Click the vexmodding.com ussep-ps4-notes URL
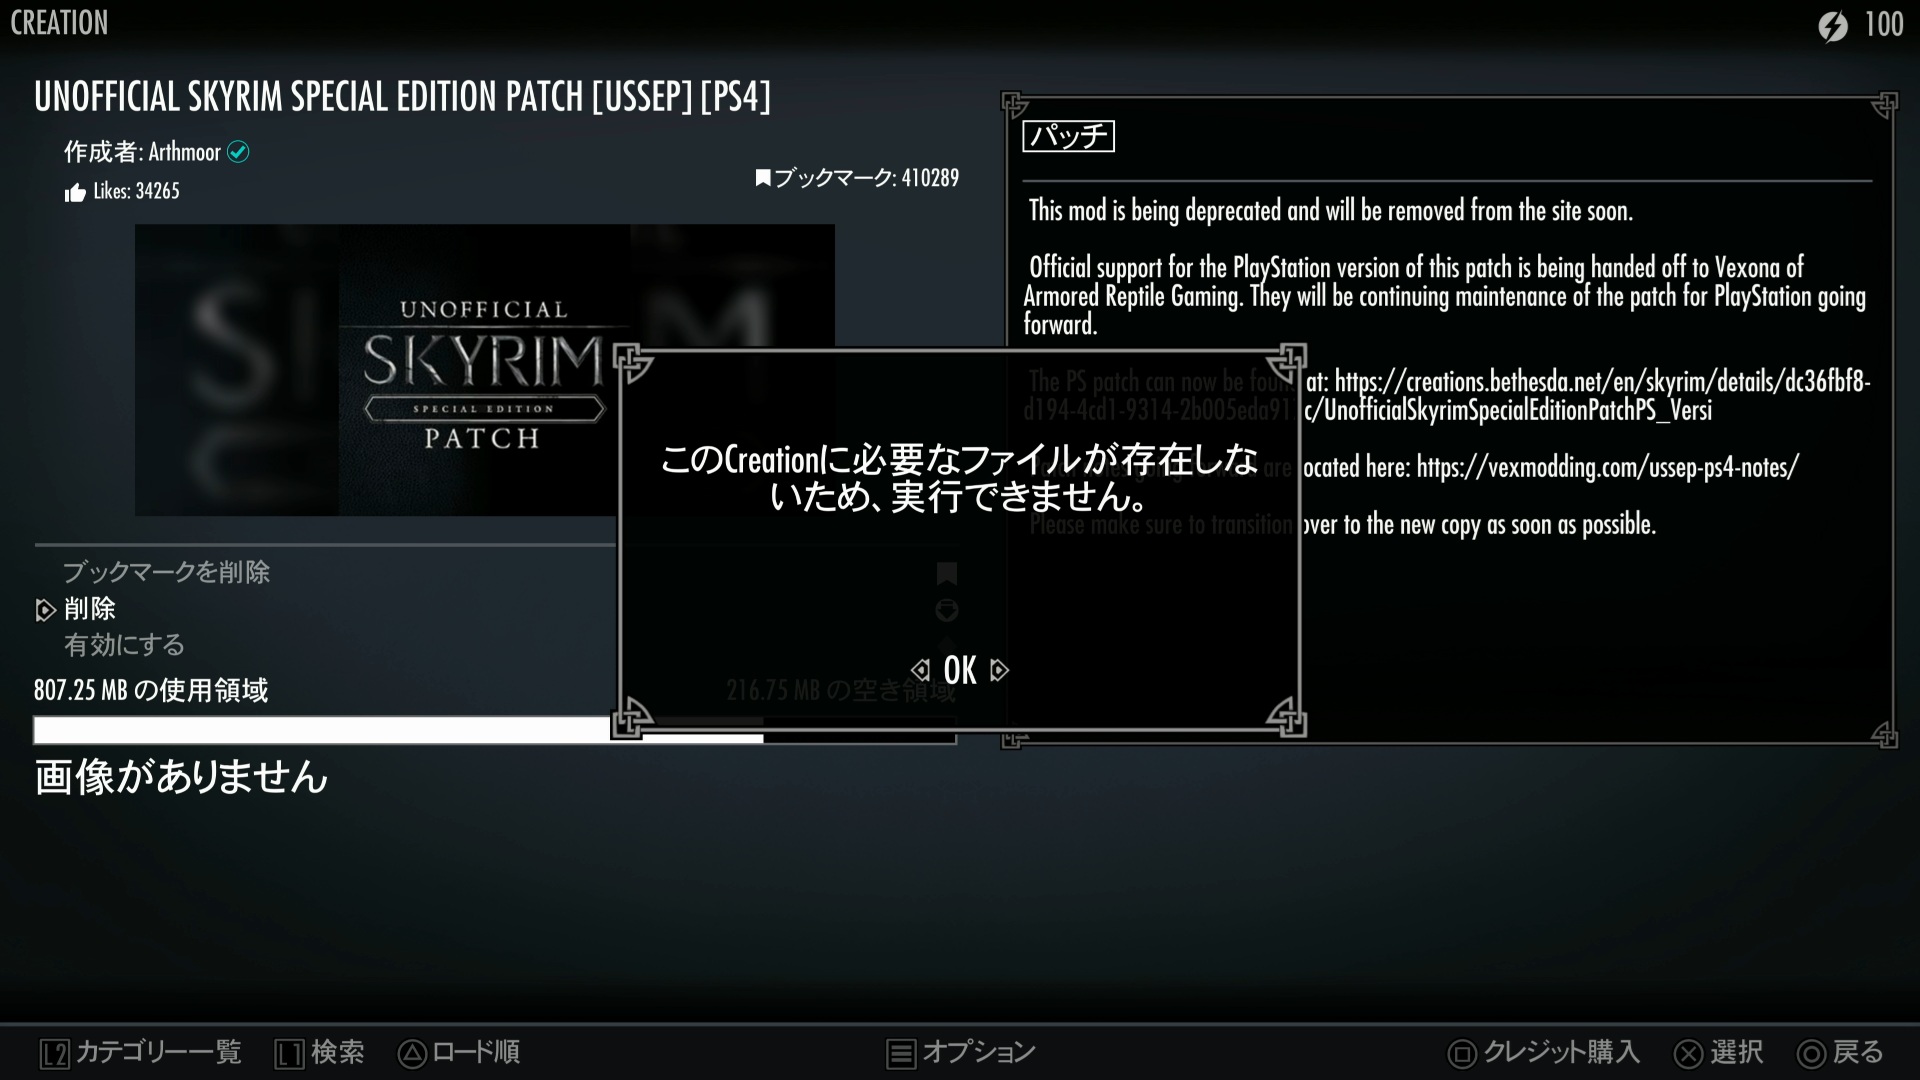The height and width of the screenshot is (1080, 1920). 1607,467
